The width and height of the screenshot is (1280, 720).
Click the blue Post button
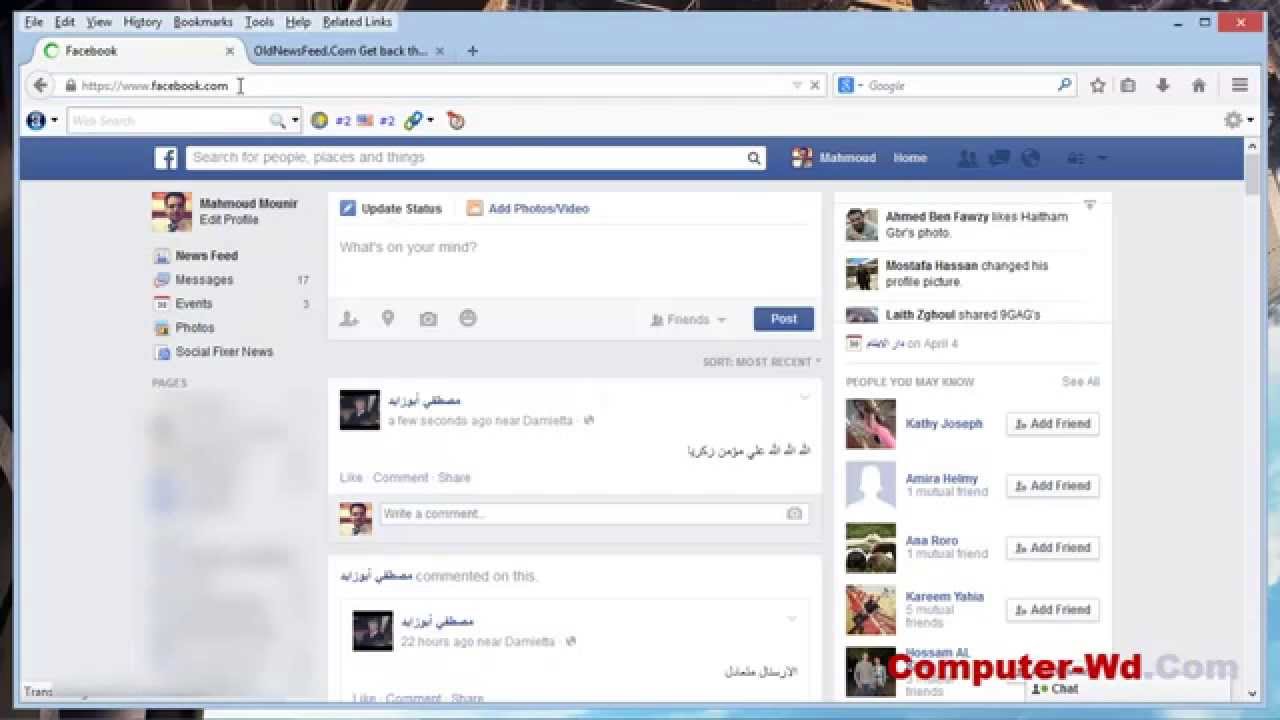pyautogui.click(x=784, y=319)
